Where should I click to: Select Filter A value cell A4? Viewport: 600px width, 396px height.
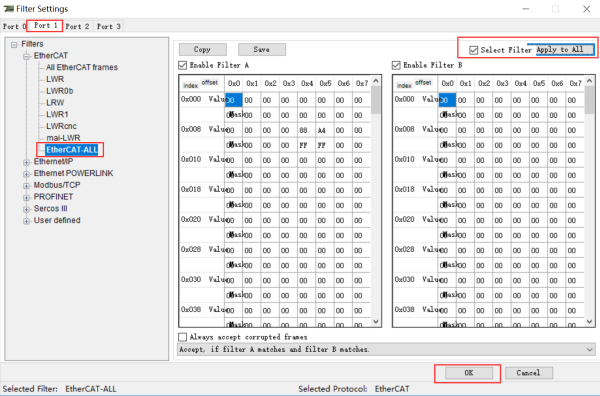tap(322, 130)
